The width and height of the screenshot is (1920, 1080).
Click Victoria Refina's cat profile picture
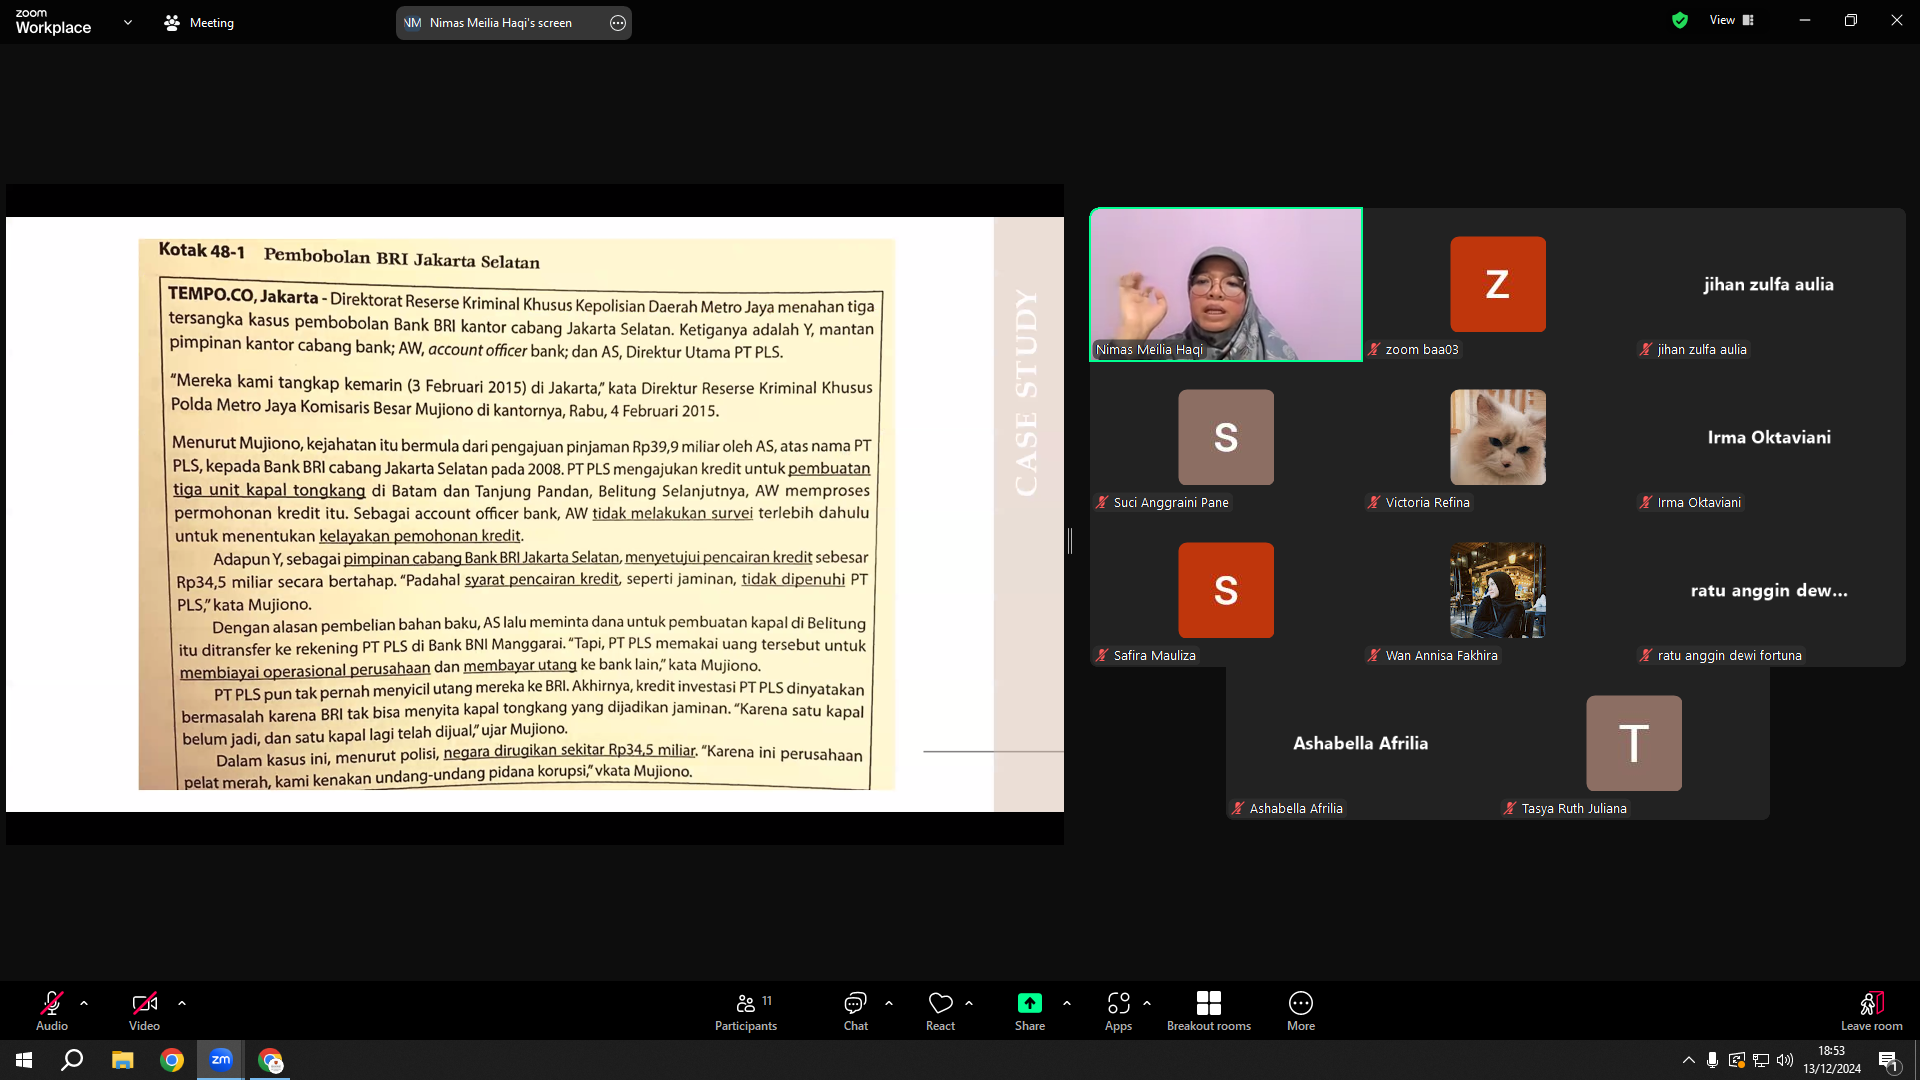click(x=1498, y=437)
